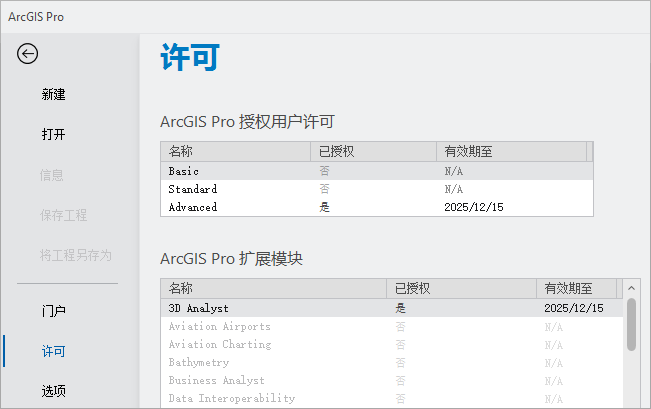Image resolution: width=651 pixels, height=409 pixels.
Task: Go to the 门户 page
Action: pyautogui.click(x=53, y=311)
